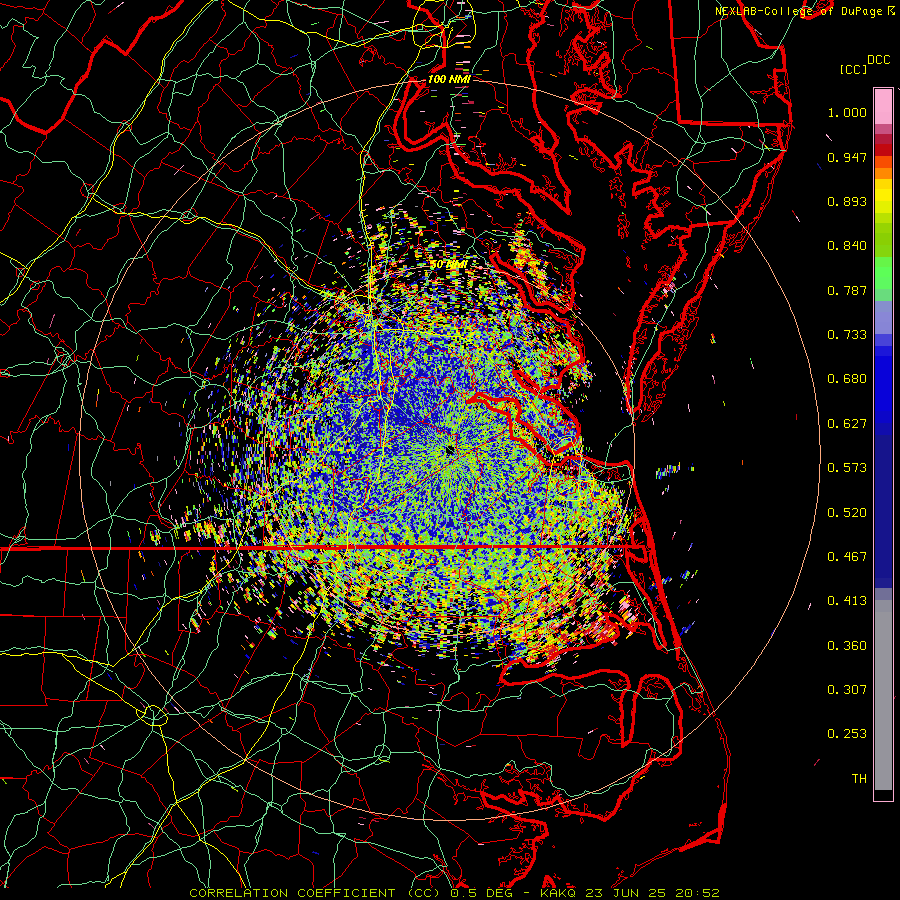
Task: Select the 0.360 legend value
Action: point(847,646)
